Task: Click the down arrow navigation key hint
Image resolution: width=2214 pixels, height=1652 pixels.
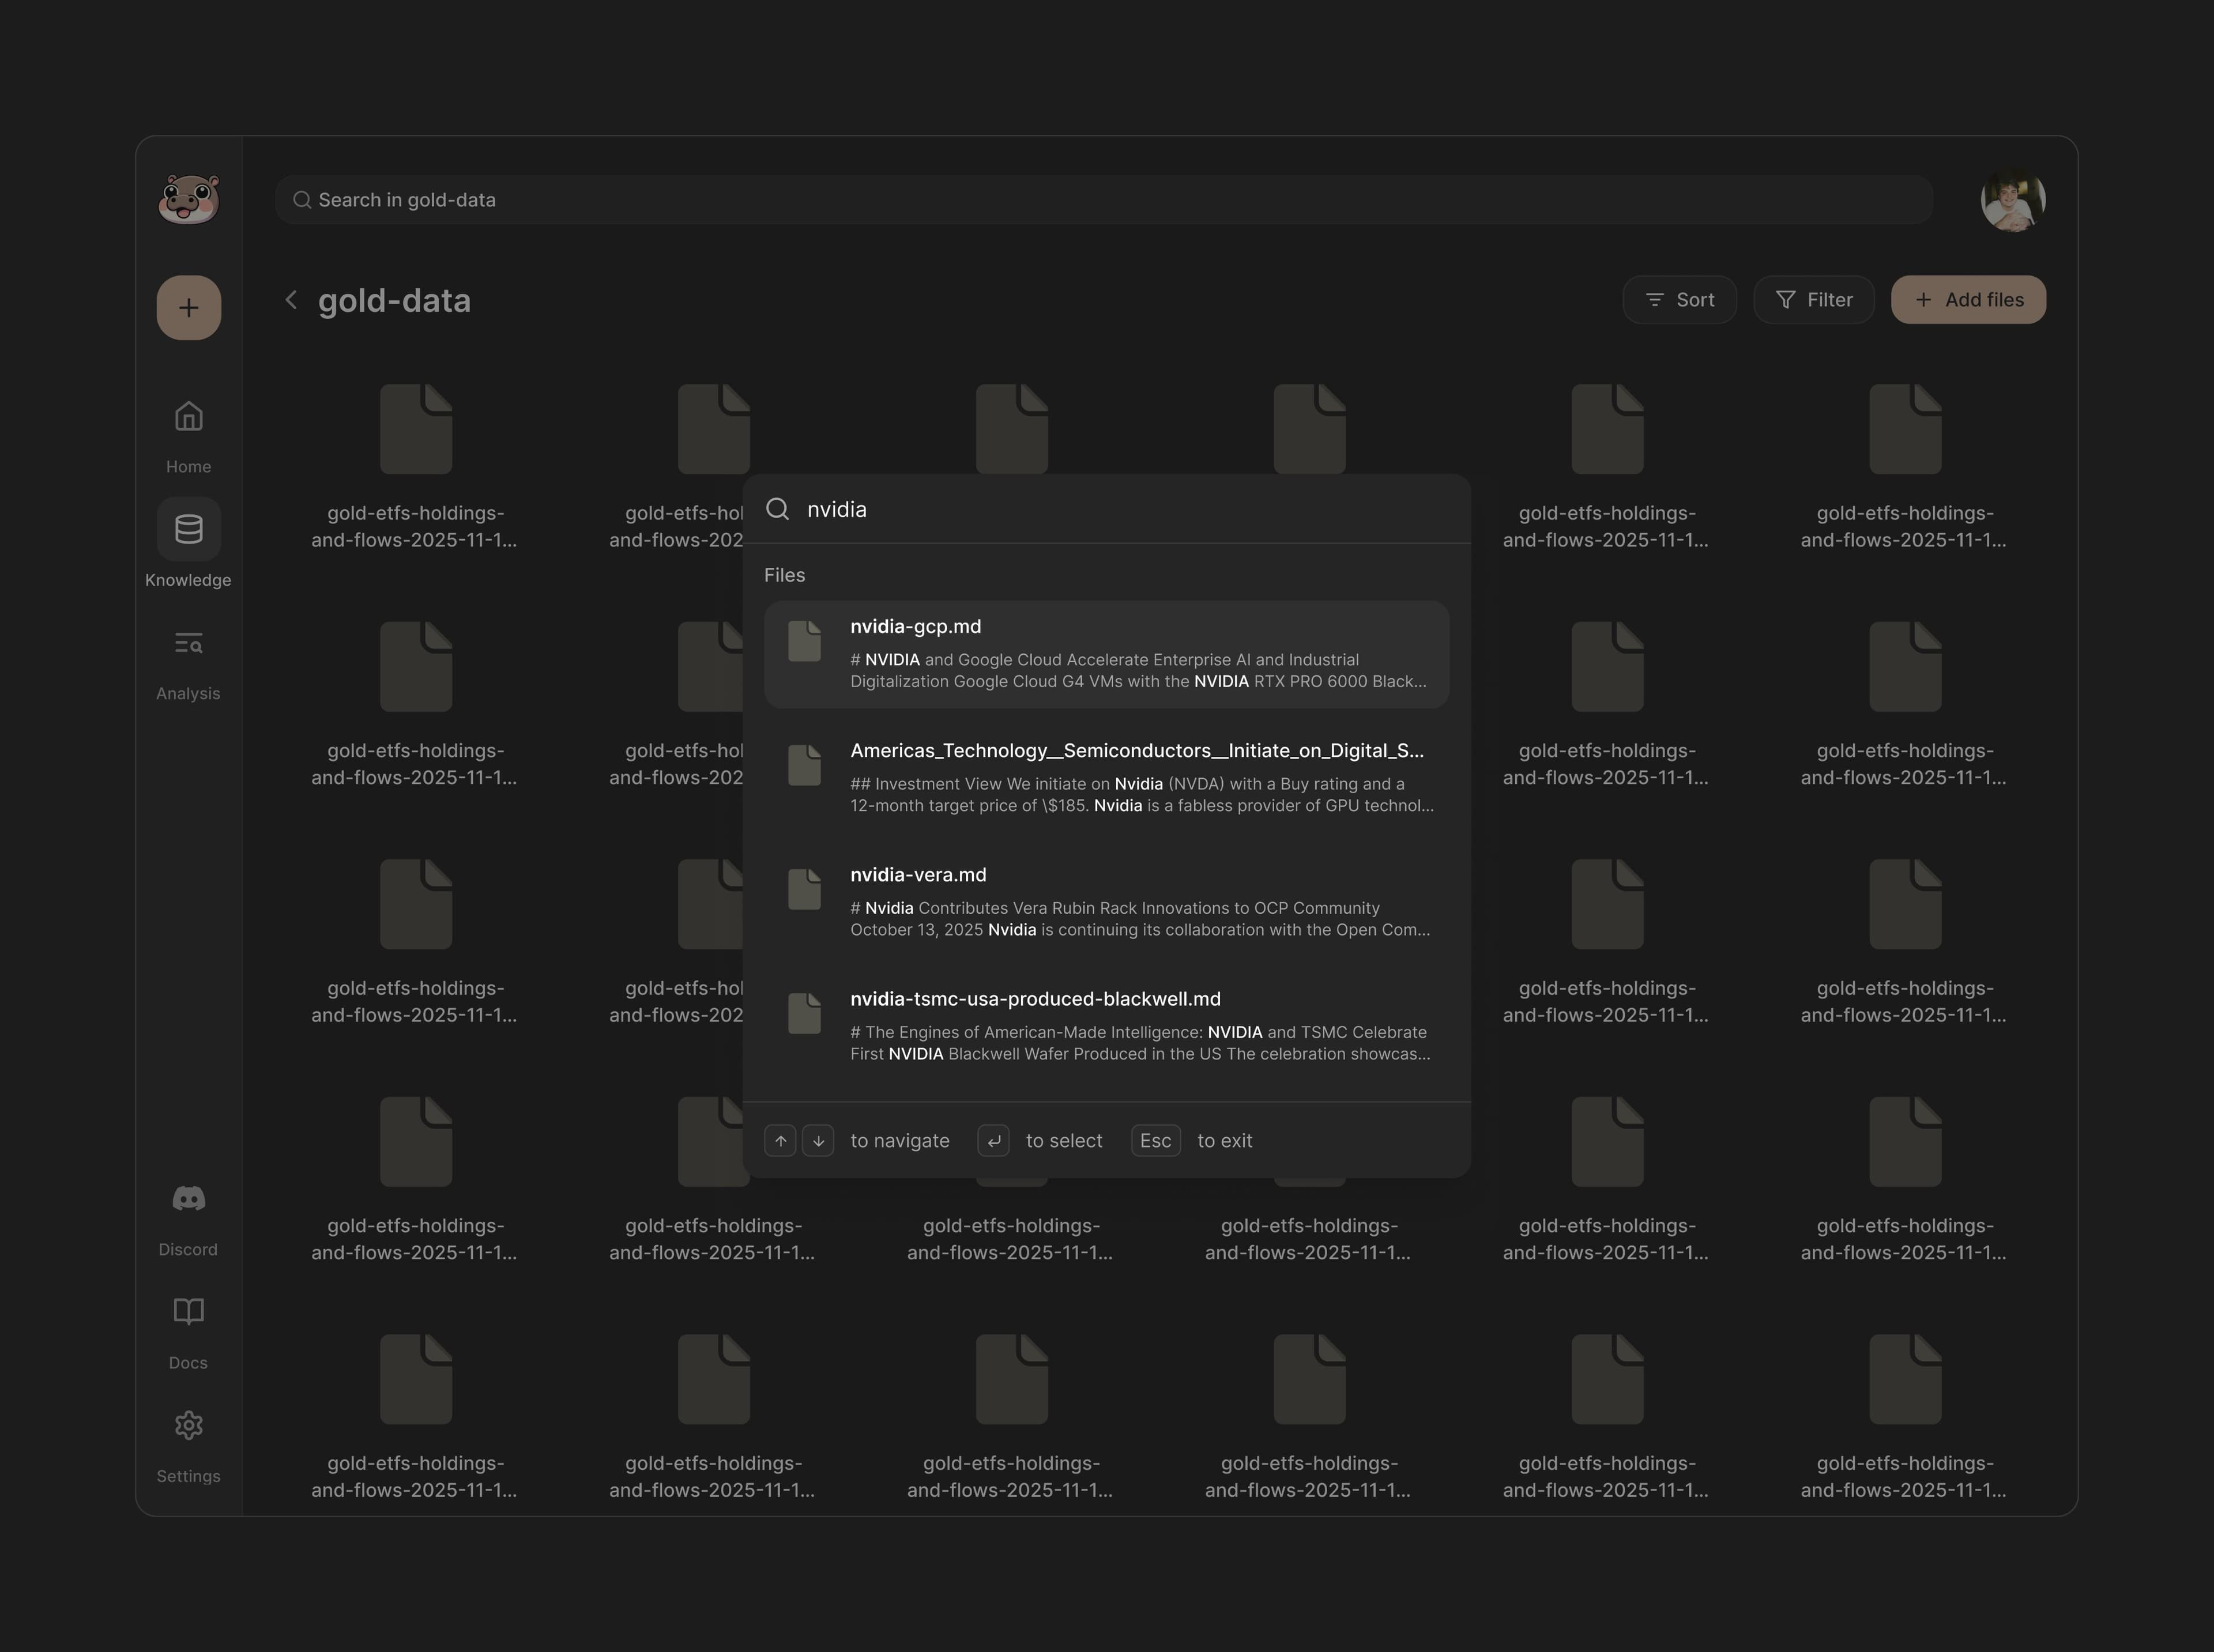Action: pyautogui.click(x=818, y=1141)
